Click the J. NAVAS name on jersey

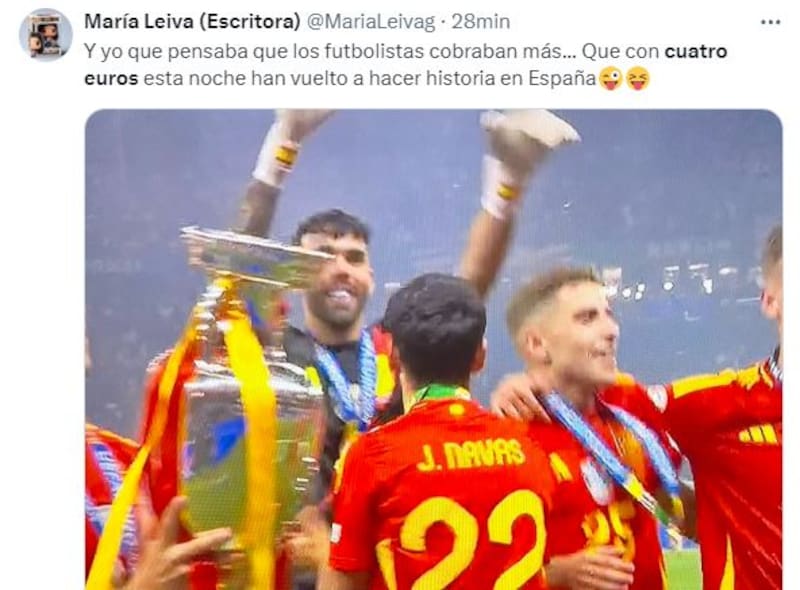click(470, 455)
